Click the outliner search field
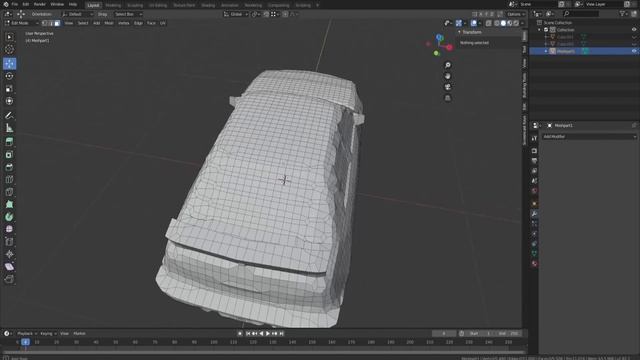The width and height of the screenshot is (640, 360). (582, 13)
